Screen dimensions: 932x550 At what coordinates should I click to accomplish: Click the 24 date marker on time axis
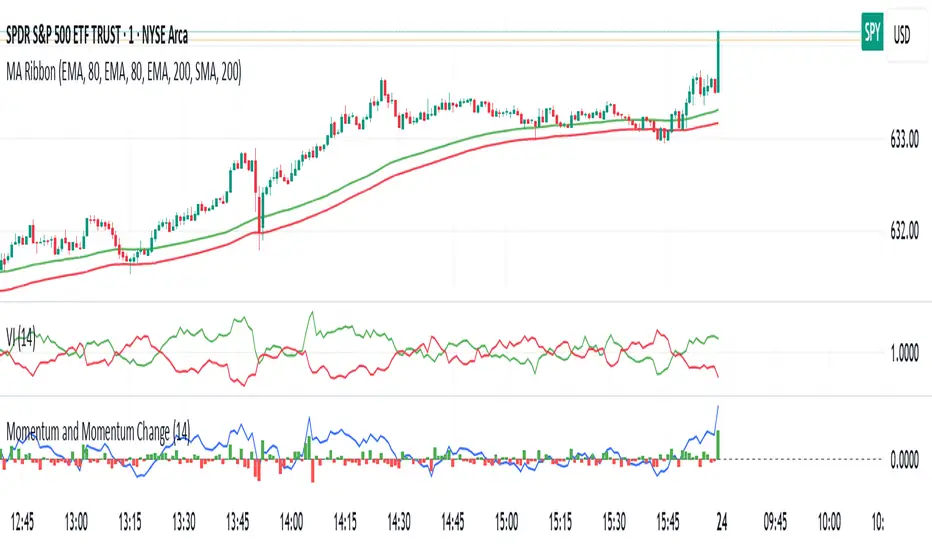[722, 522]
